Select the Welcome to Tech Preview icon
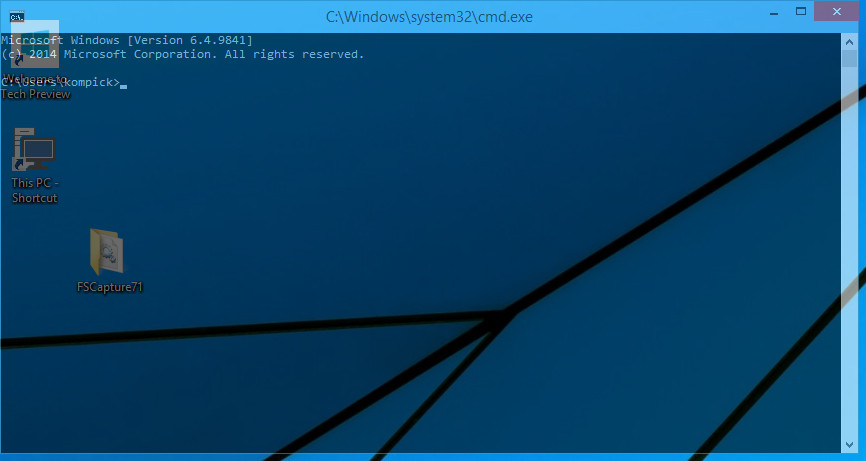This screenshot has height=461, width=866. click(x=35, y=44)
